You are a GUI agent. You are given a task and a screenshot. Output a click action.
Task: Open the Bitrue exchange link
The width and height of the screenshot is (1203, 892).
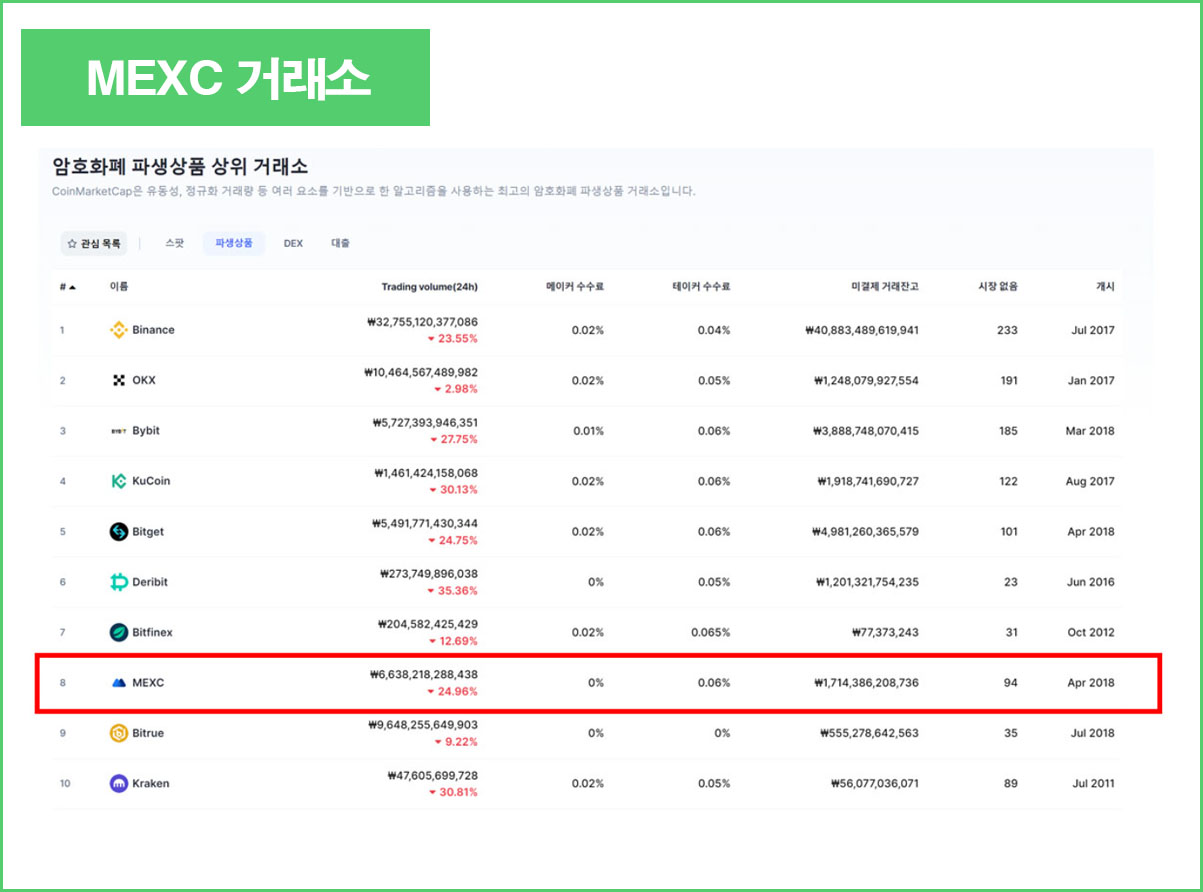tap(148, 733)
